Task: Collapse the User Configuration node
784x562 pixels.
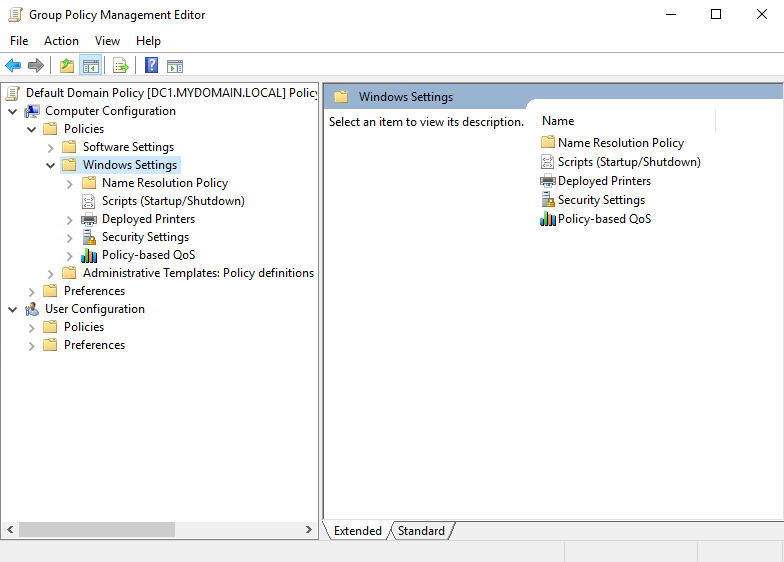Action: [x=13, y=309]
